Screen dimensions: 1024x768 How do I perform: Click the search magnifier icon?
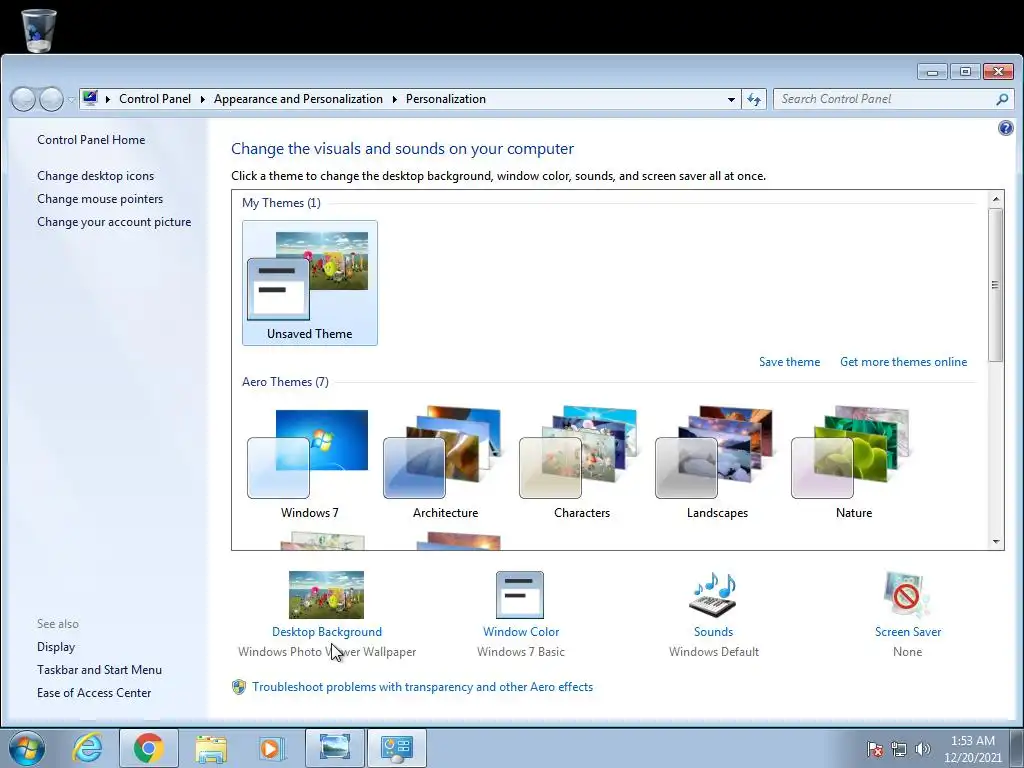(x=1002, y=99)
